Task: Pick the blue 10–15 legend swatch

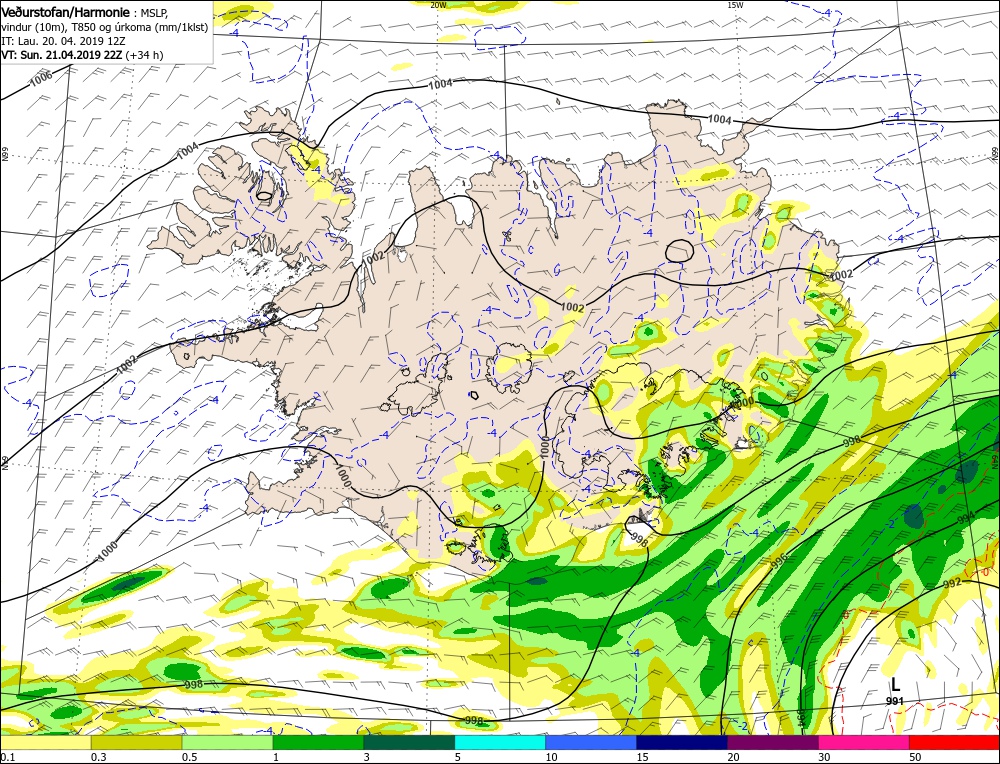Action: pos(591,742)
